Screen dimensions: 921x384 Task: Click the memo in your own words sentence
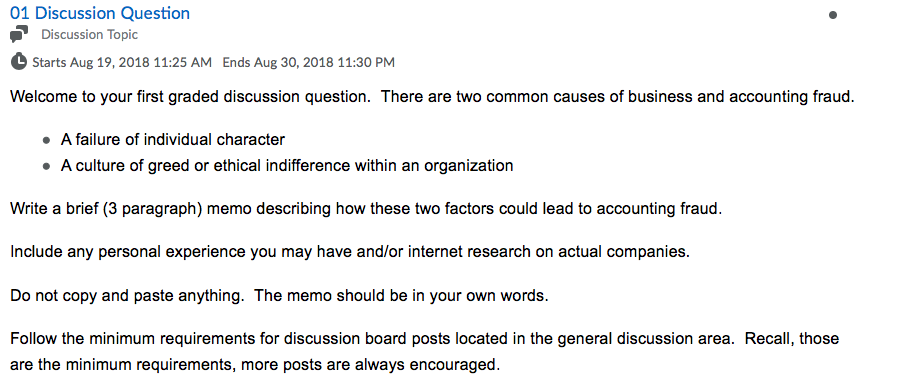point(402,296)
